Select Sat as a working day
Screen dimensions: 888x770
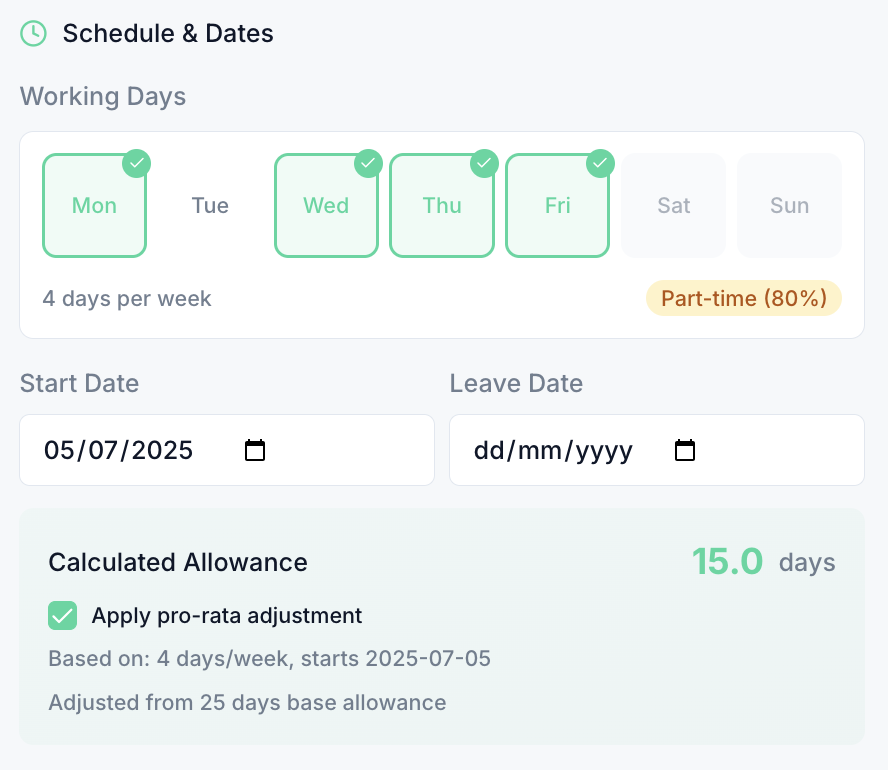(673, 206)
